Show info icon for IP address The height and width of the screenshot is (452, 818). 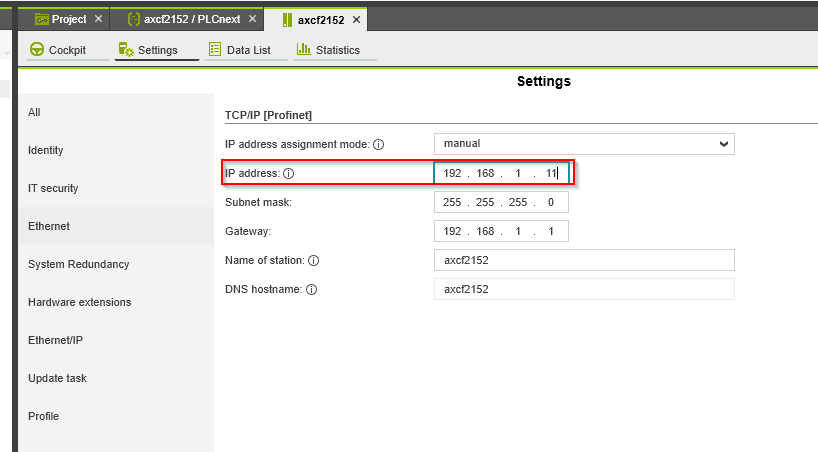[x=288, y=174]
